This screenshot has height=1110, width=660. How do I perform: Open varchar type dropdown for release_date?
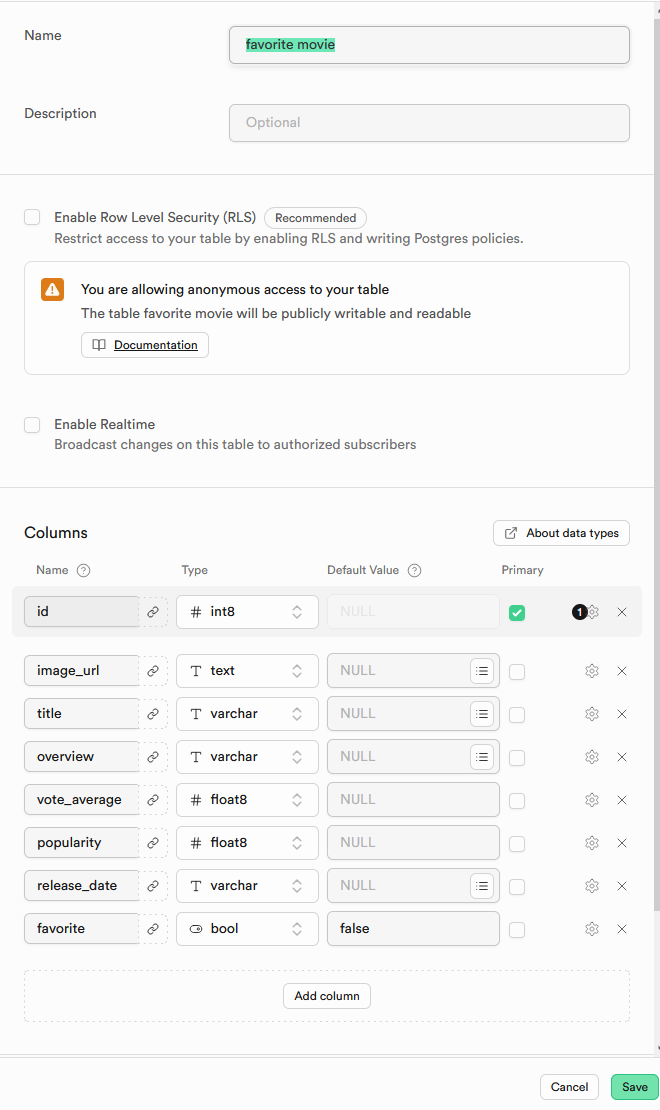[247, 886]
